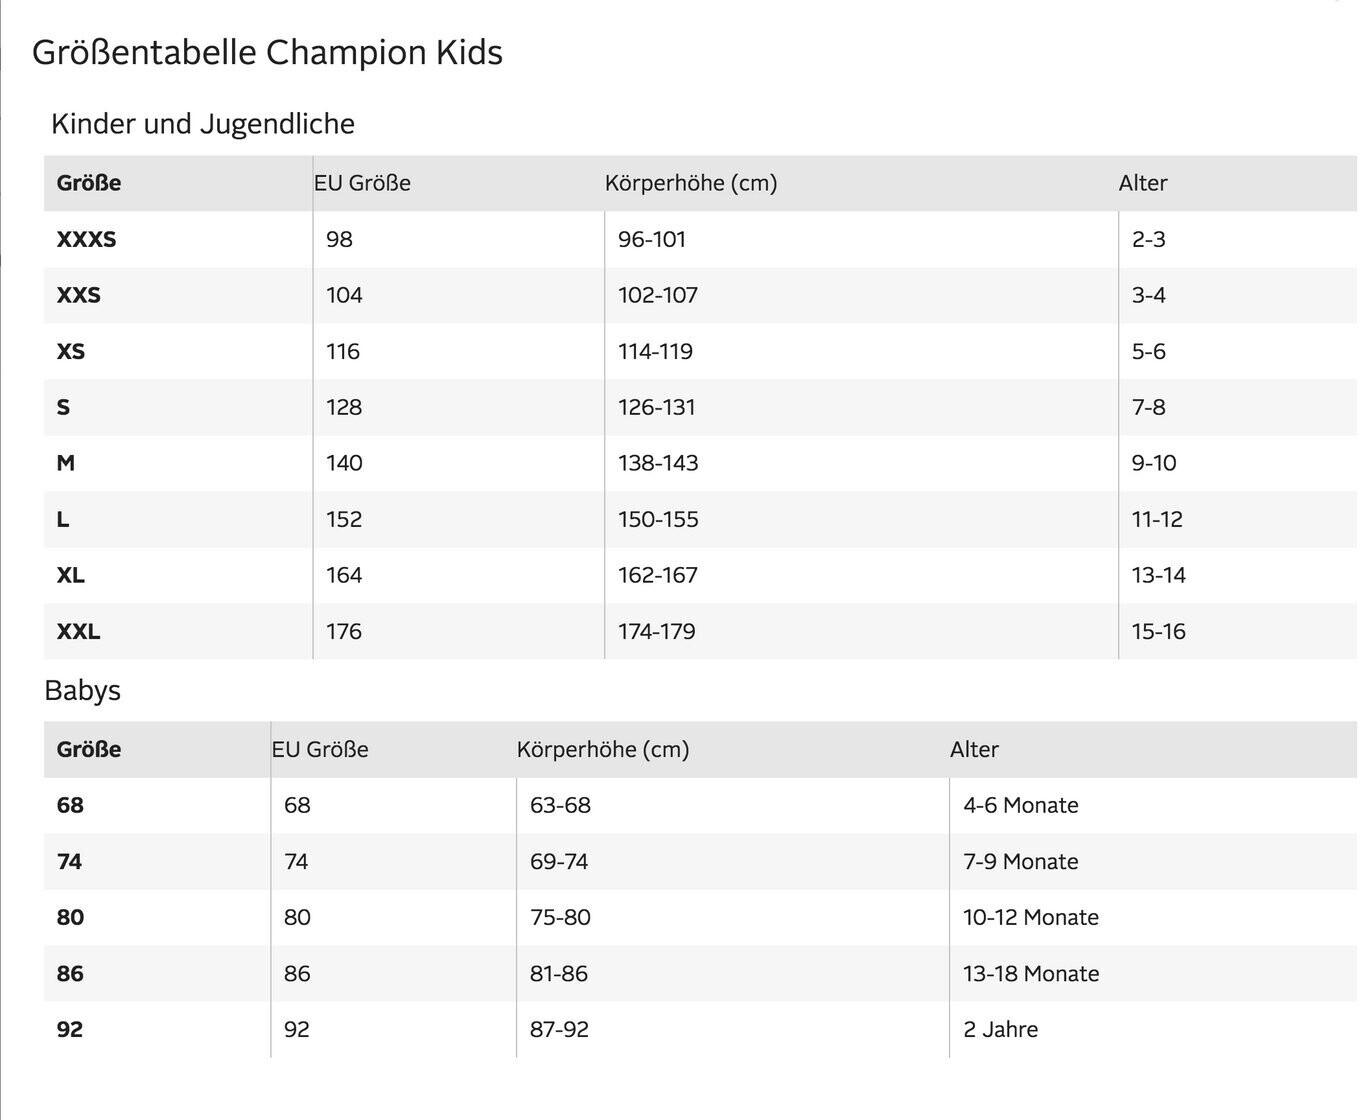Viewport: 1360px width, 1120px height.
Task: Click the 10-12 Monate age cell
Action: pos(1030,917)
